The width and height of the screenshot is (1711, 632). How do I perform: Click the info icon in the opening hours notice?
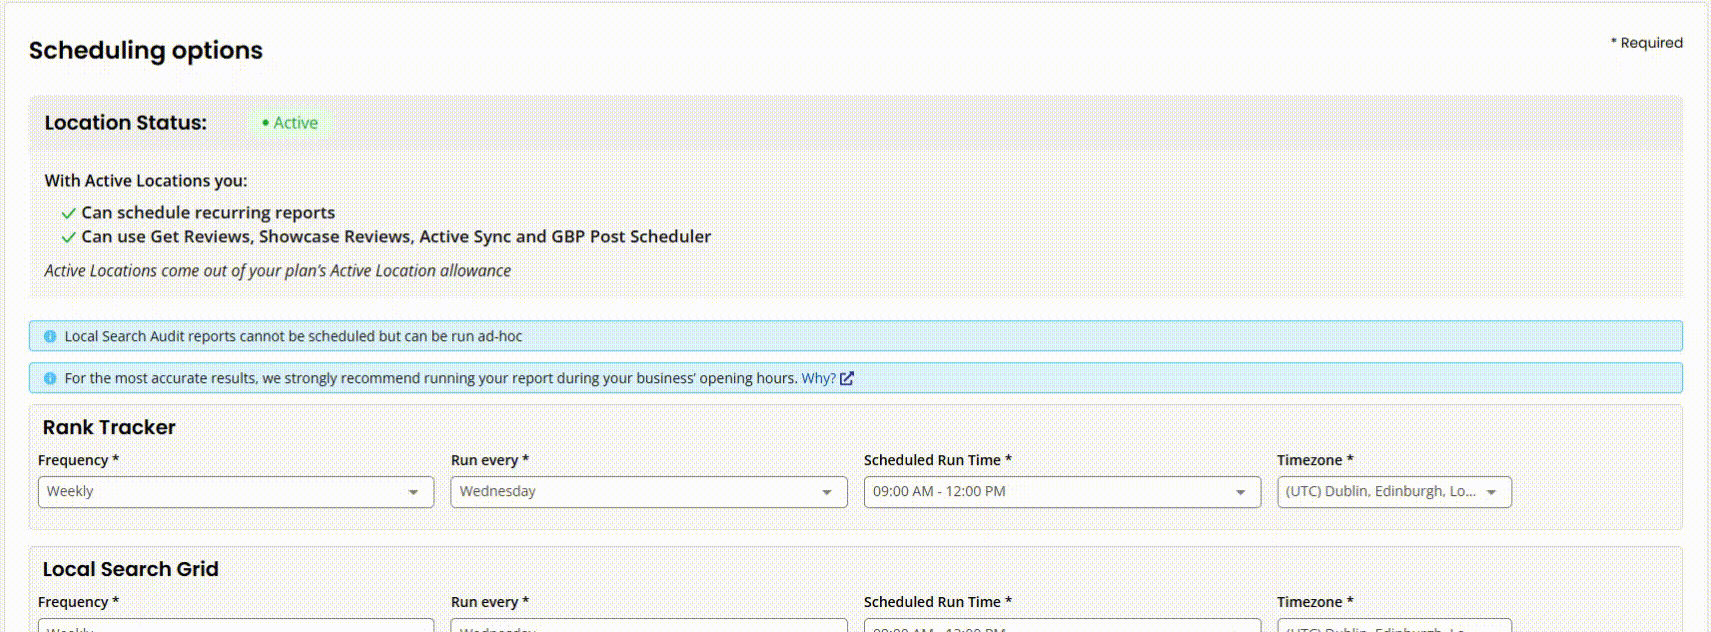[50, 379]
